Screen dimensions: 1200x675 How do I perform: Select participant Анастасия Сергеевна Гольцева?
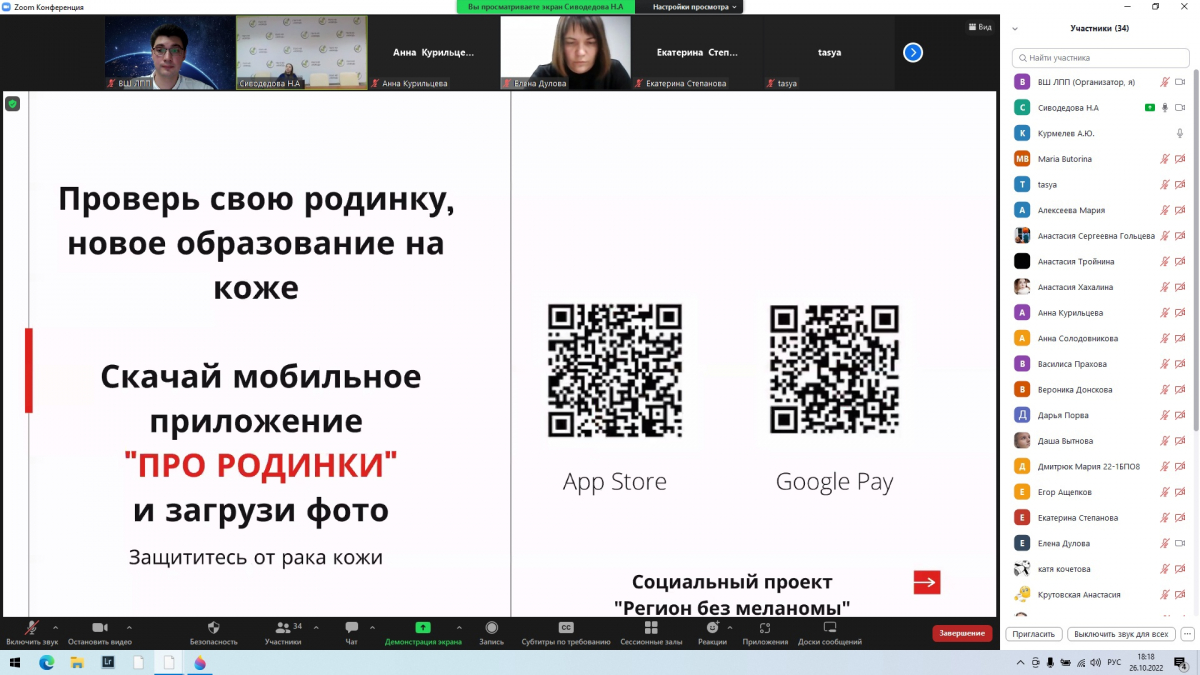[x=1100, y=236]
